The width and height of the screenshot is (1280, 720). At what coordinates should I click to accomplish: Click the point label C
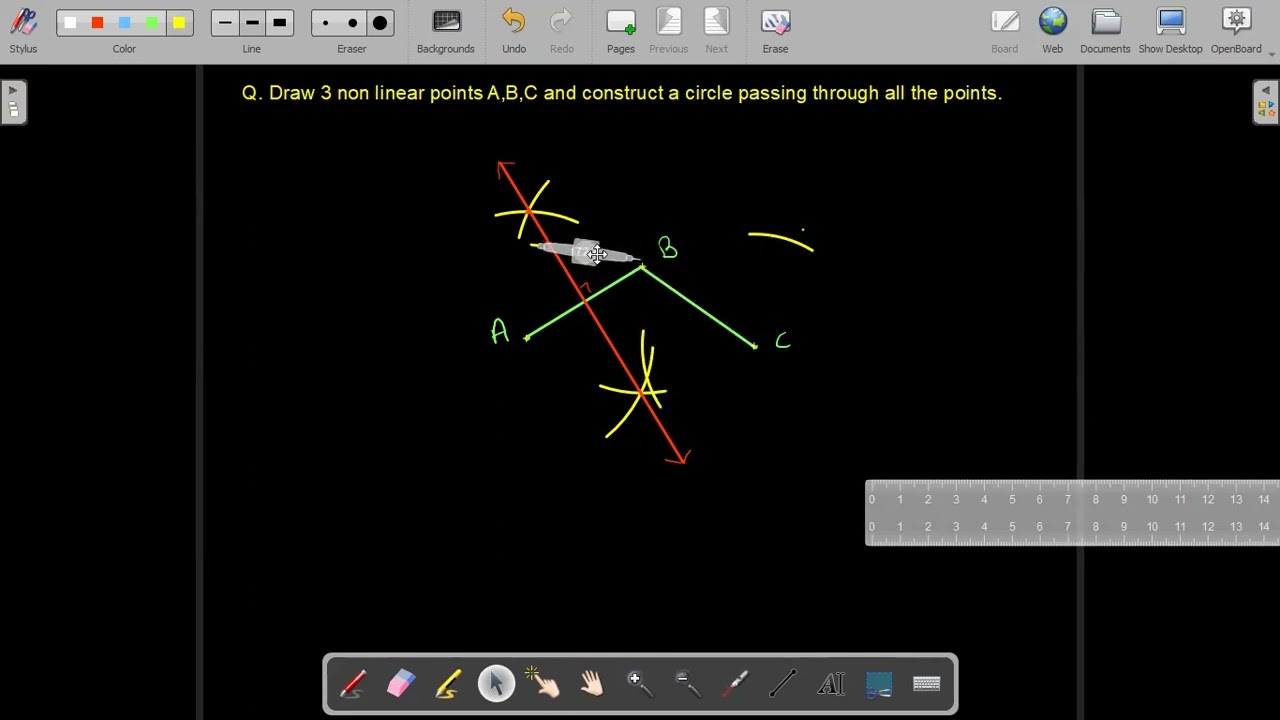pos(783,341)
